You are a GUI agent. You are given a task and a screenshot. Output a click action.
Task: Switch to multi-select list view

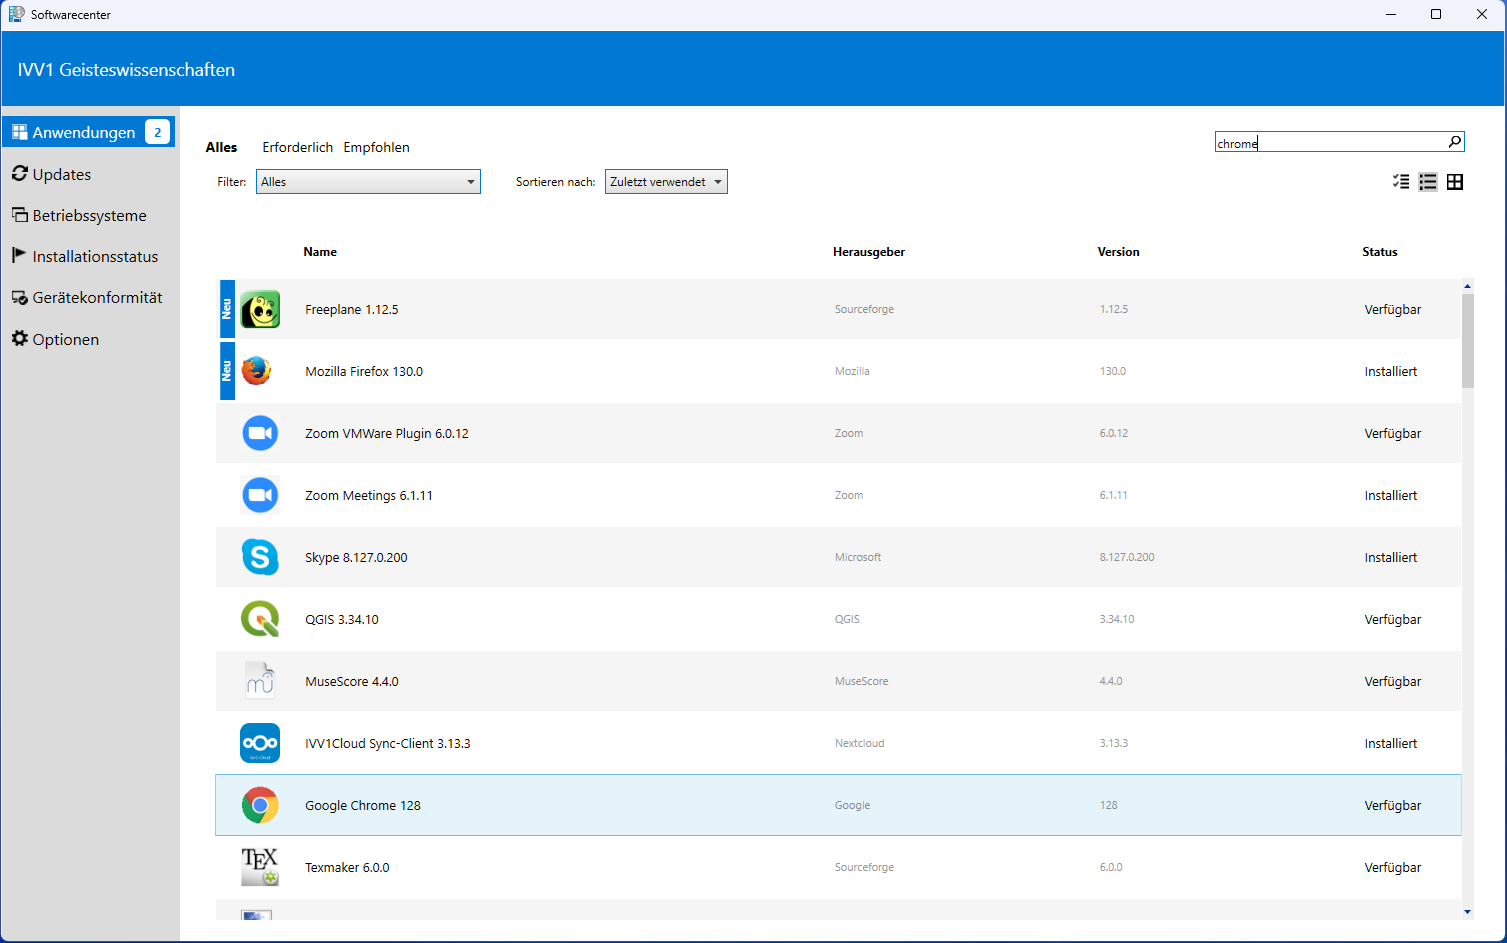[1401, 182]
